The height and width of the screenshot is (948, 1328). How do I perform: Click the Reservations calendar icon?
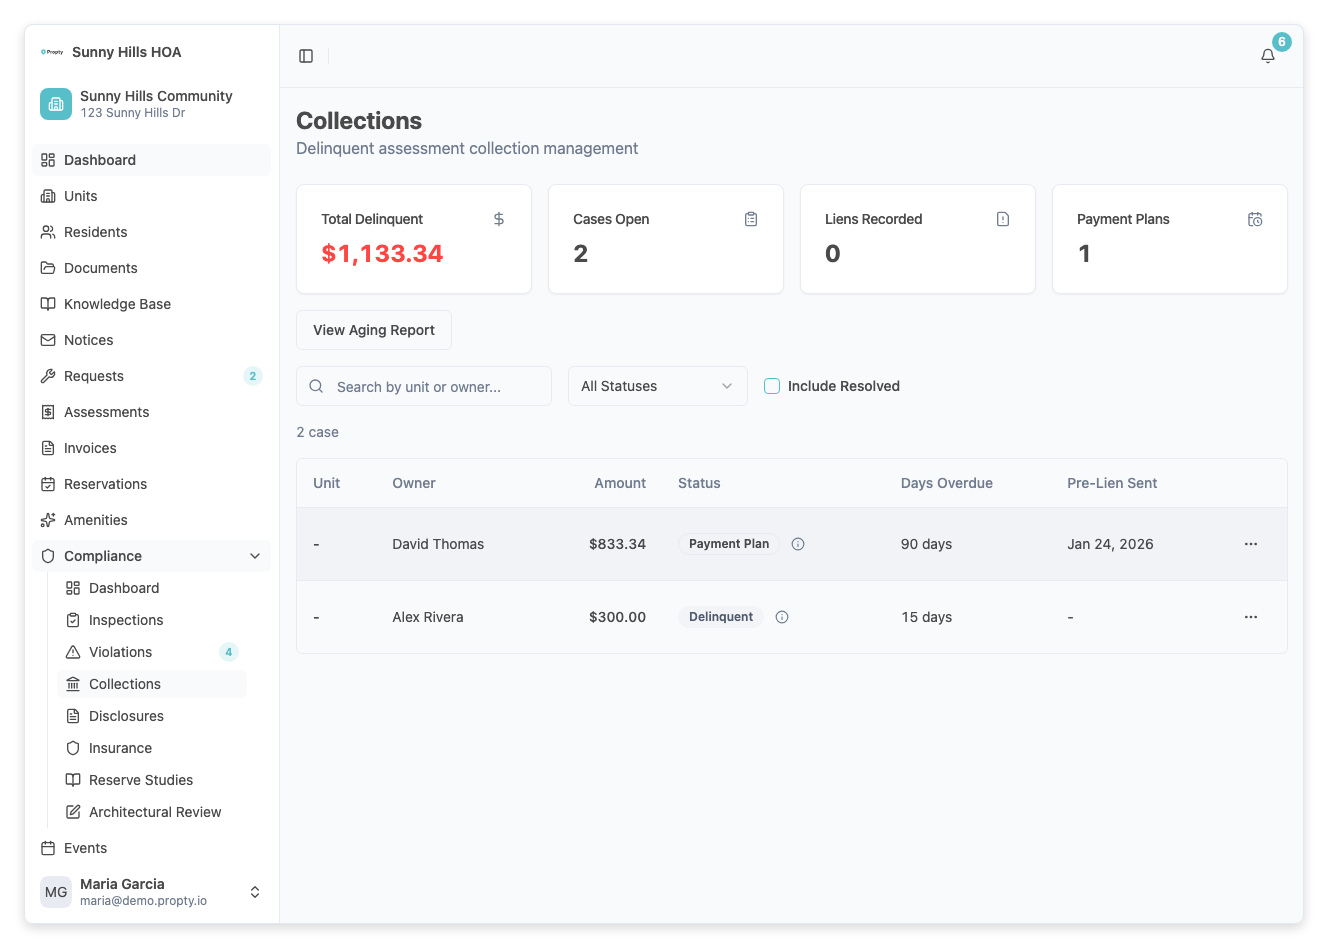point(48,484)
